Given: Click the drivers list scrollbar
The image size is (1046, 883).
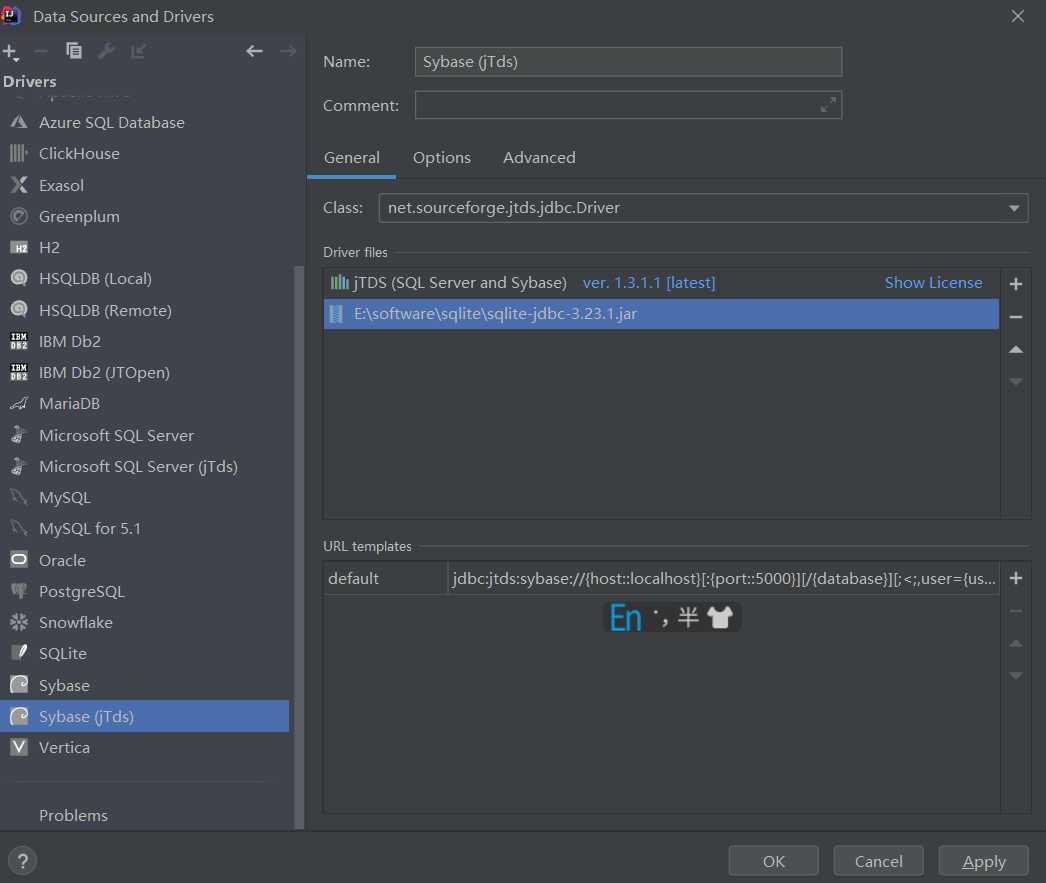Looking at the screenshot, I should 299,547.
